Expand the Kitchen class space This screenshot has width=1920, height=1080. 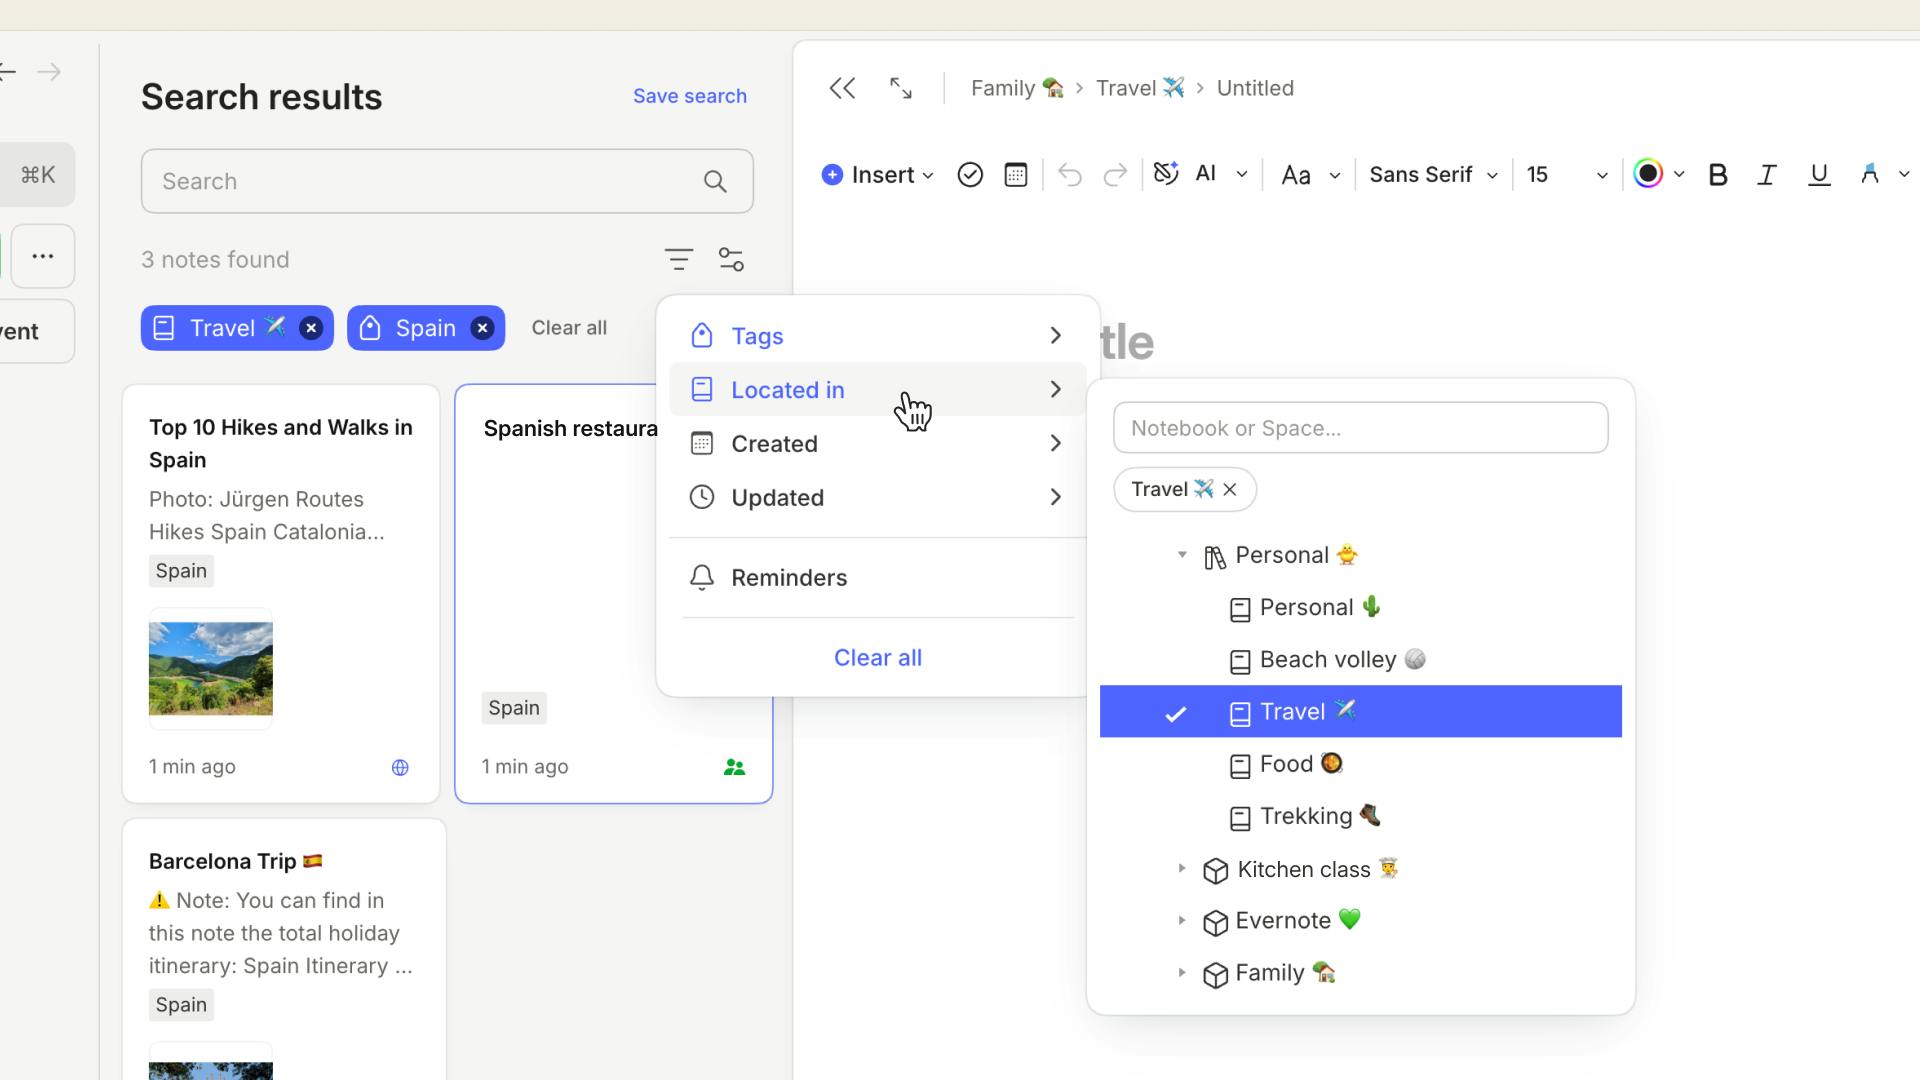click(x=1181, y=869)
